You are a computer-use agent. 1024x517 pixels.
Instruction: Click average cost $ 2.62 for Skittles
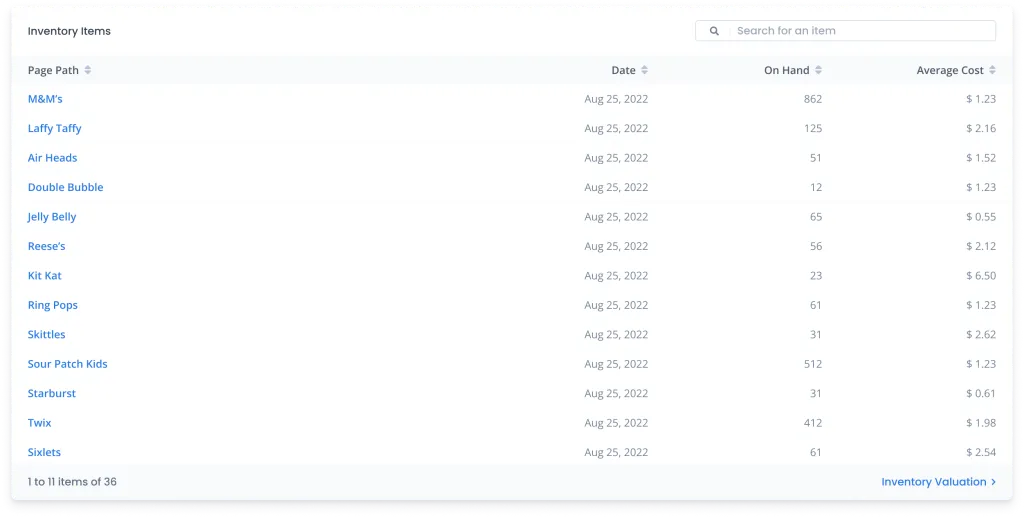click(x=981, y=334)
